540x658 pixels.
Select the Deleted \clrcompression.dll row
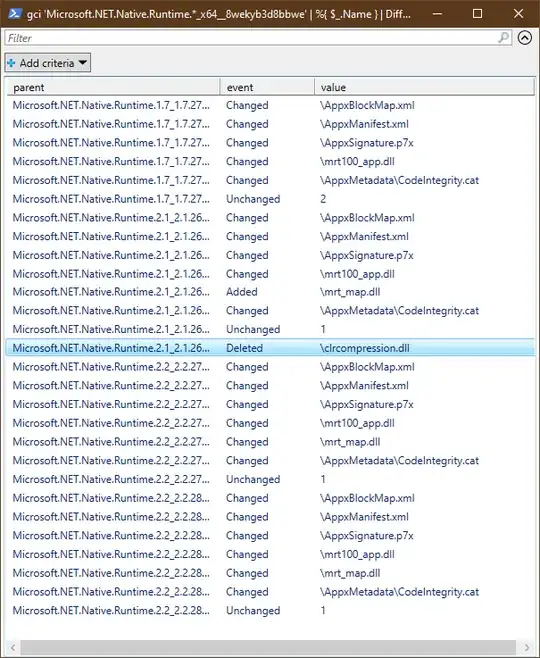point(270,348)
